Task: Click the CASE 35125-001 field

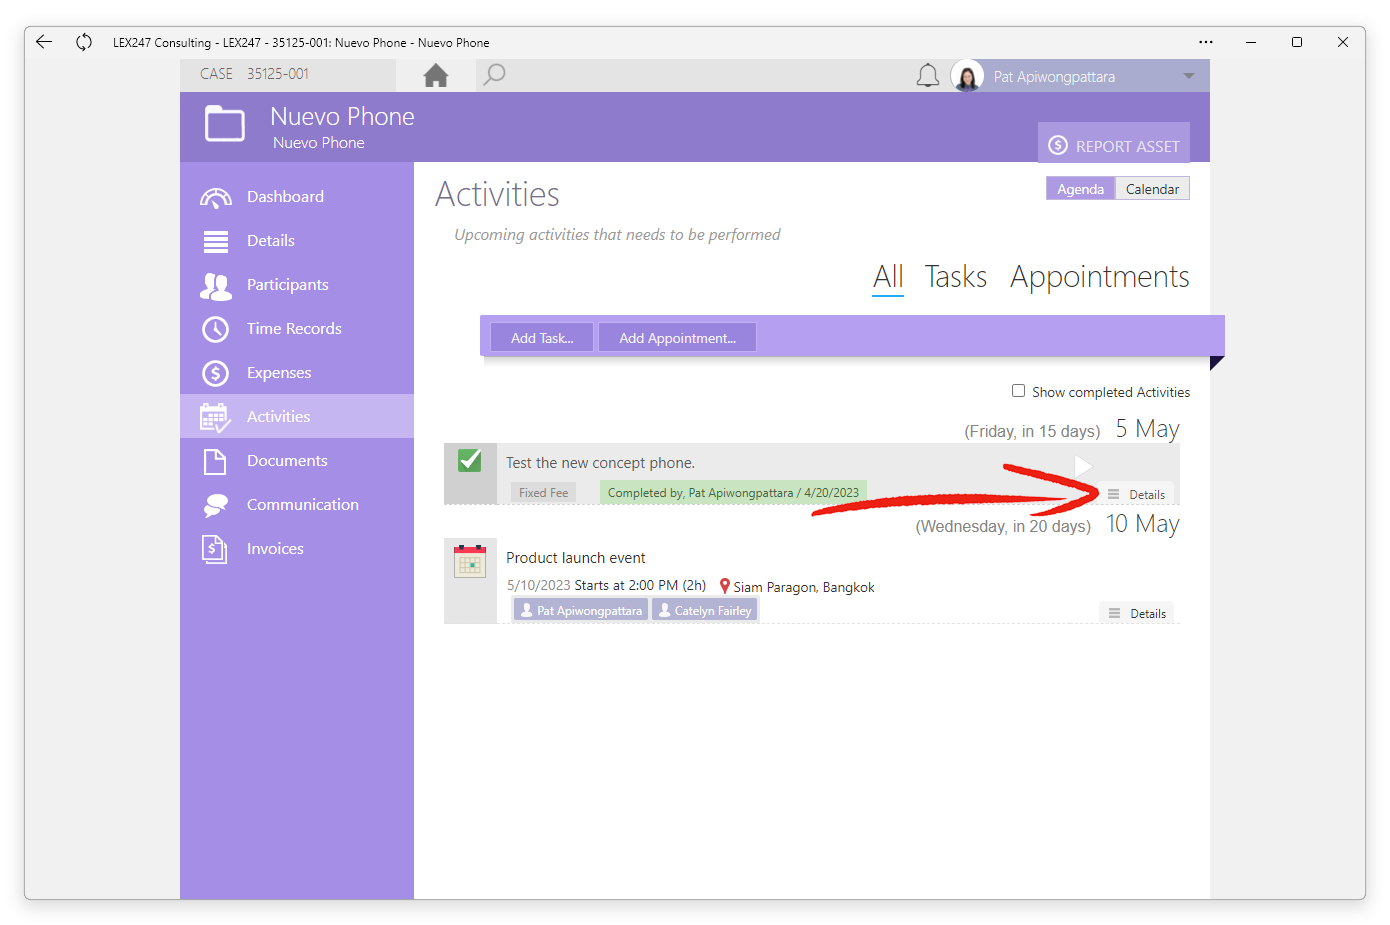Action: (x=288, y=74)
